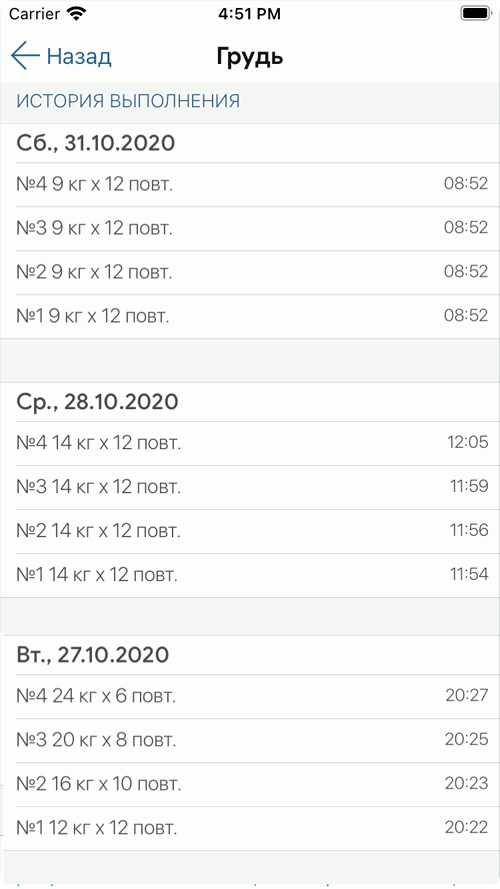Screen dimensions: 500x889
Task: Select set №1 12 кг logged at 20:22
Action: (x=250, y=828)
